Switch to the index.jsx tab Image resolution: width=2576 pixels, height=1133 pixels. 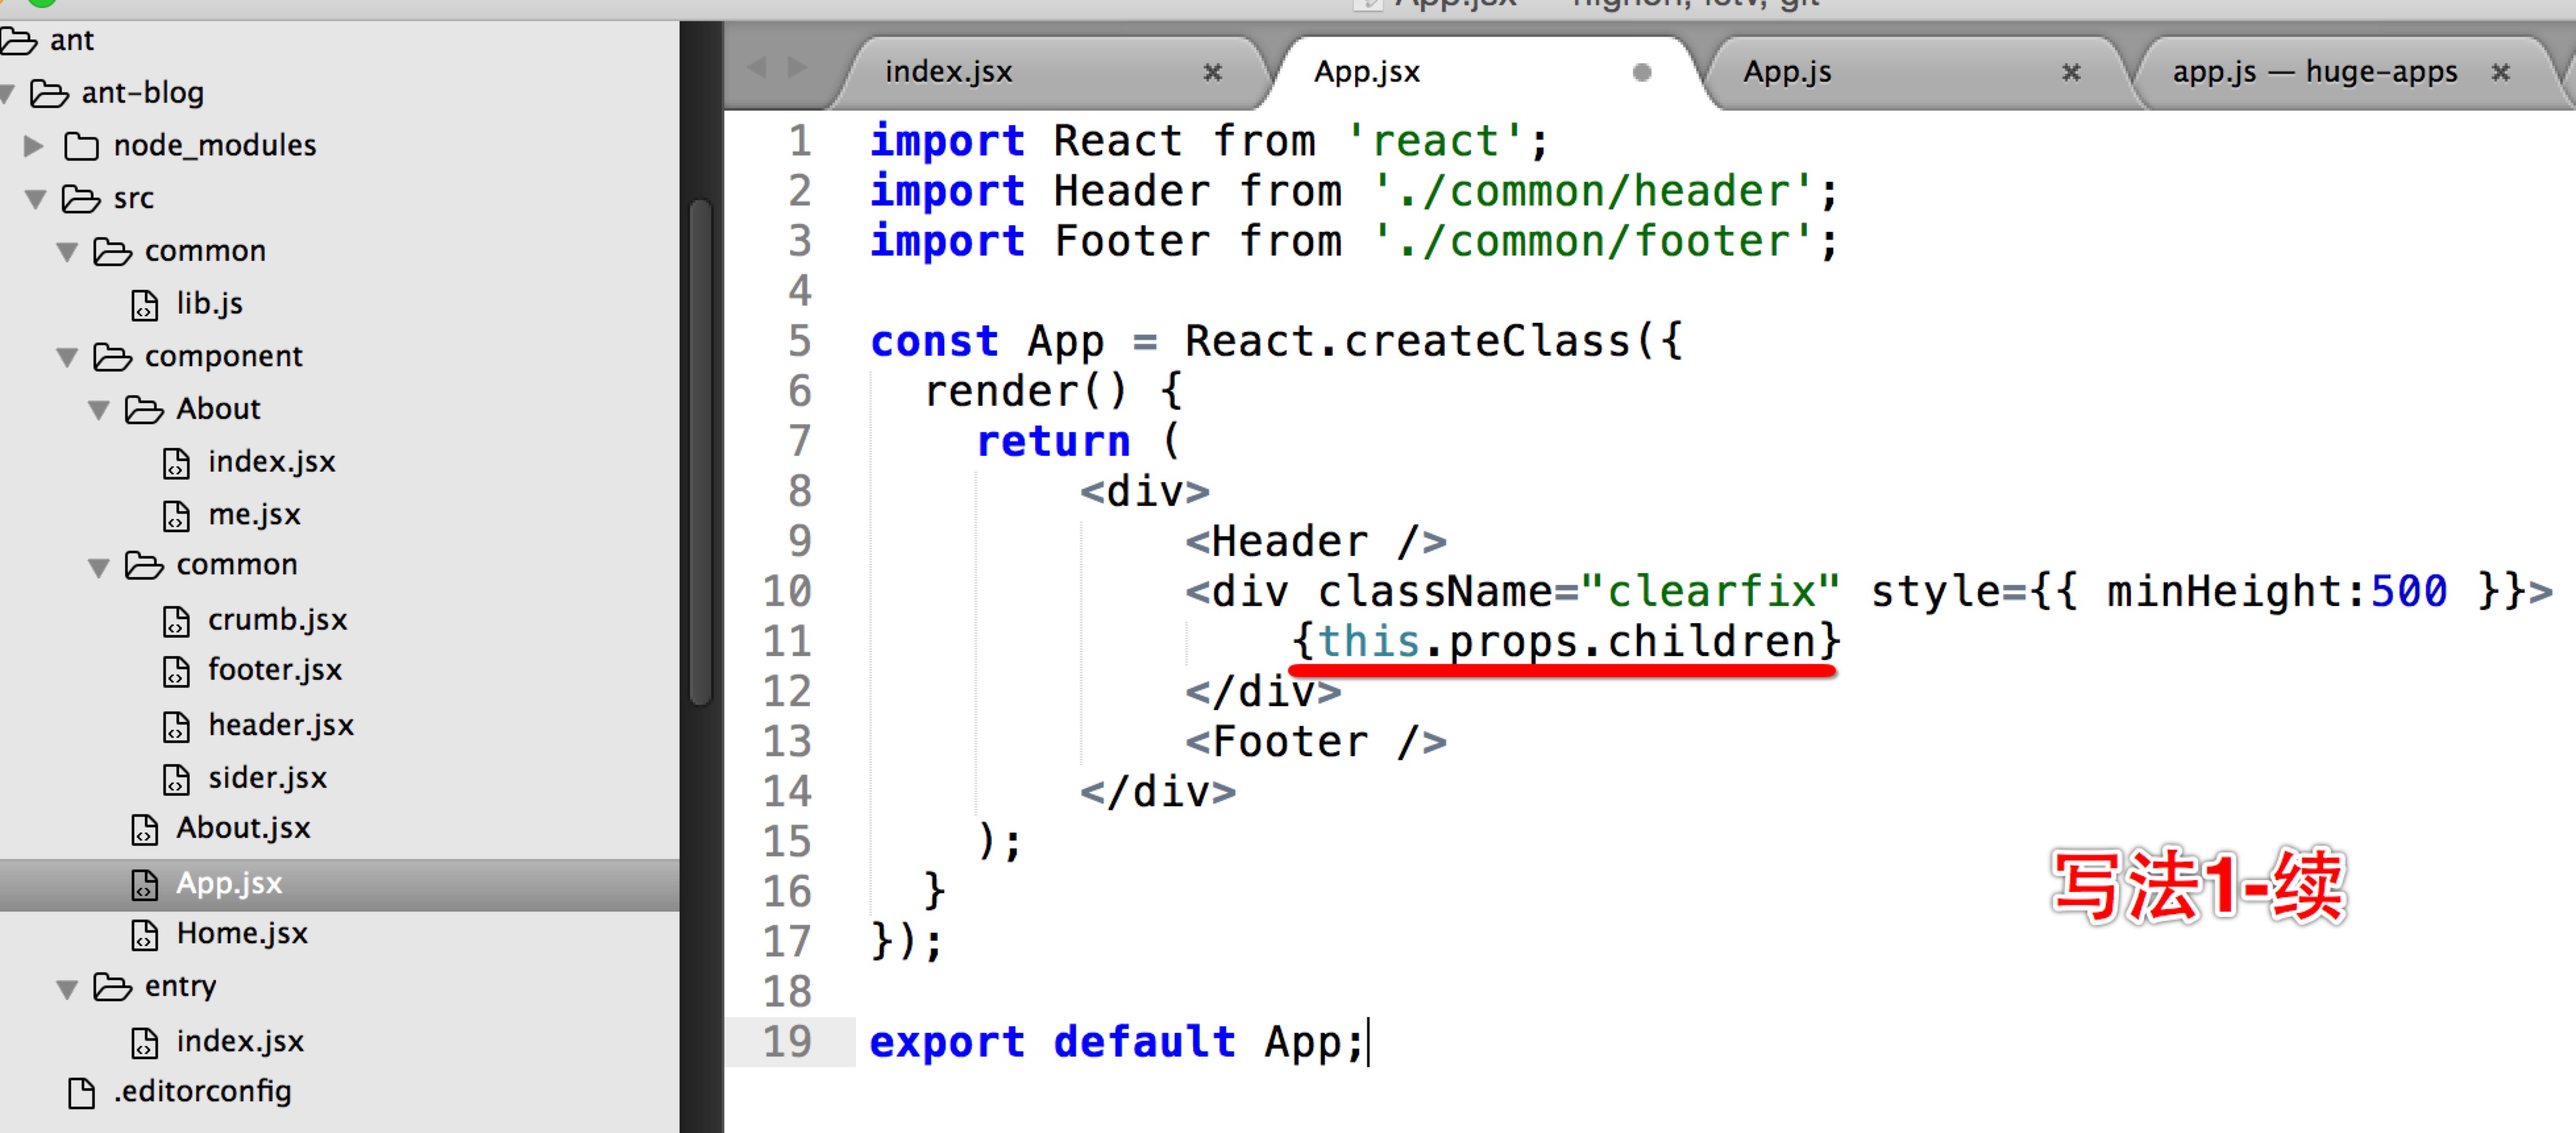(948, 72)
